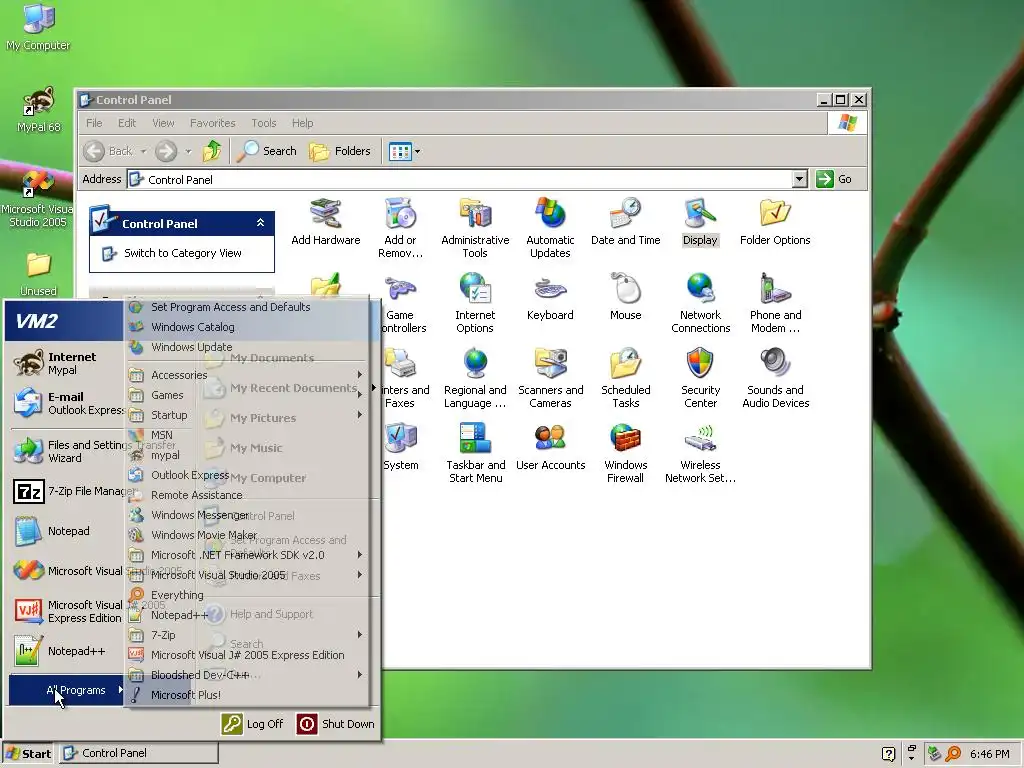This screenshot has width=1024, height=768.
Task: Open Security Center
Action: pos(700,379)
